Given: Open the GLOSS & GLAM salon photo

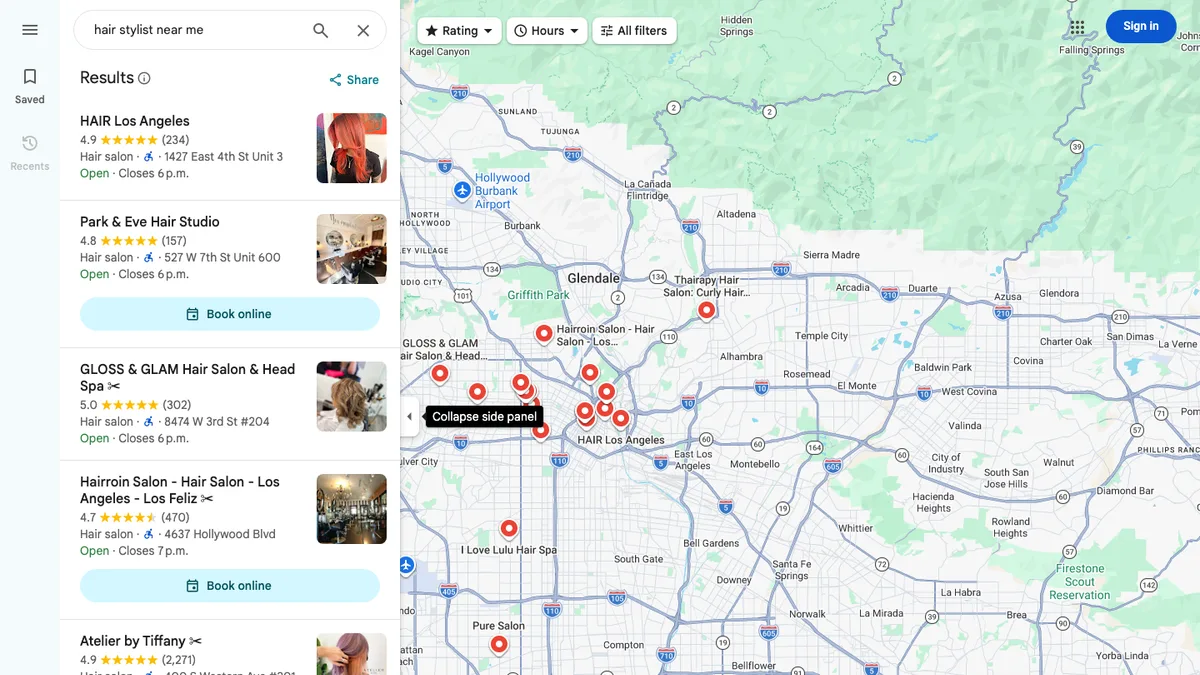Looking at the screenshot, I should (351, 396).
